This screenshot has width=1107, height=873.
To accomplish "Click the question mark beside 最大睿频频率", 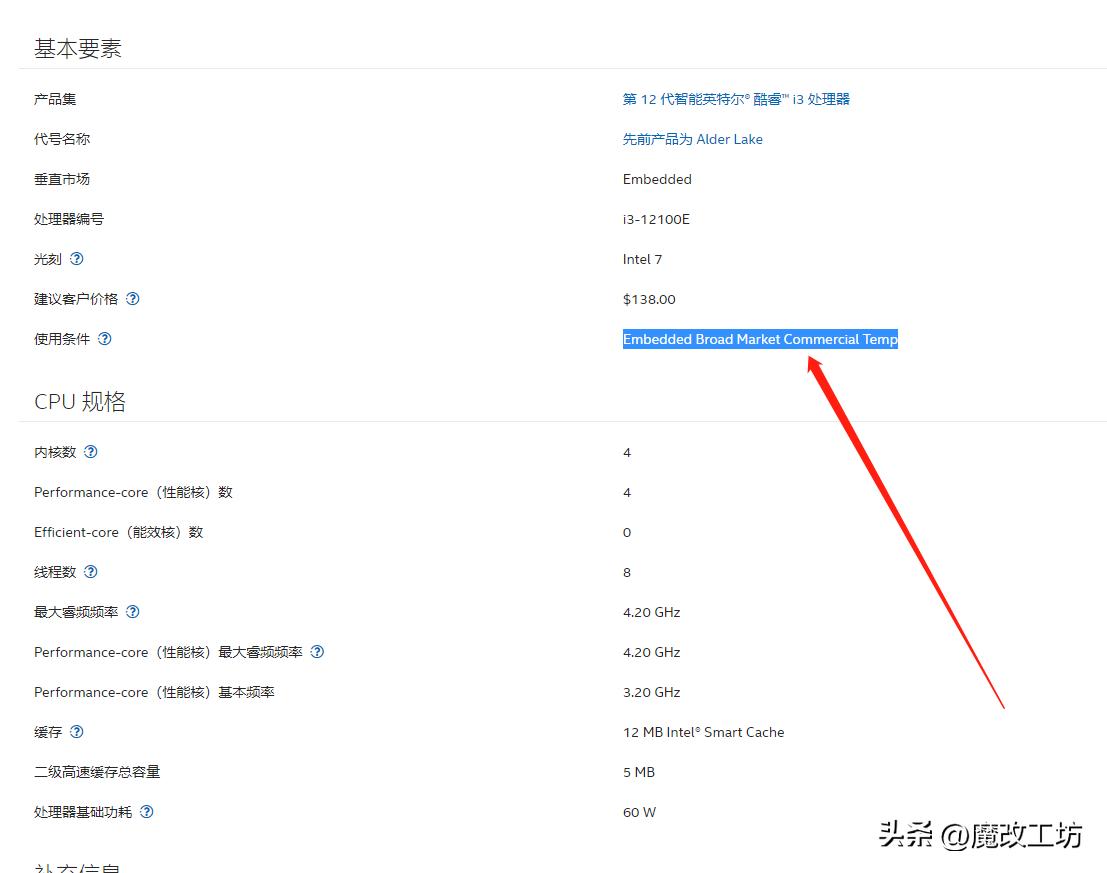I will pos(133,612).
